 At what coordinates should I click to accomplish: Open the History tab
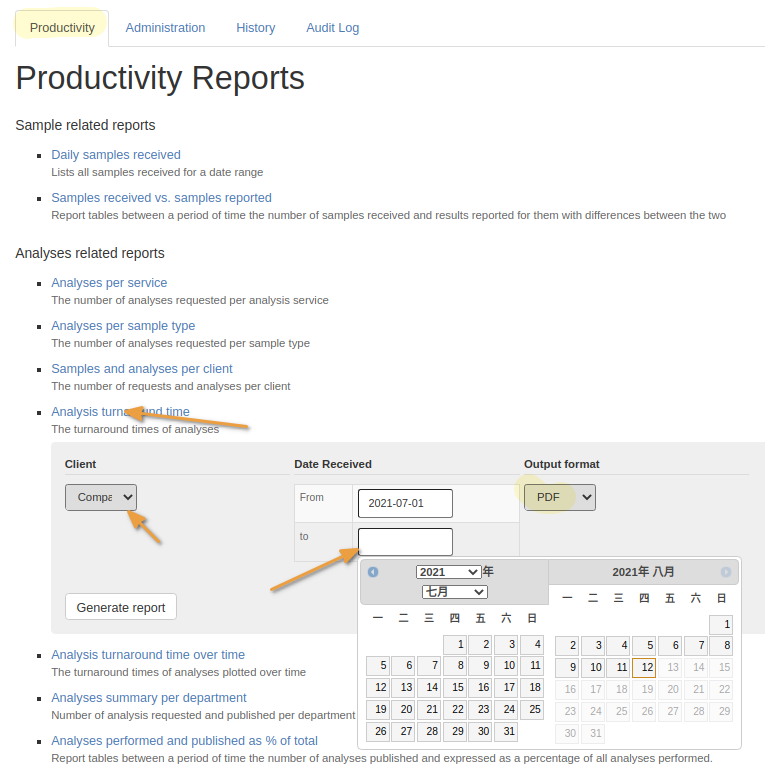256,28
